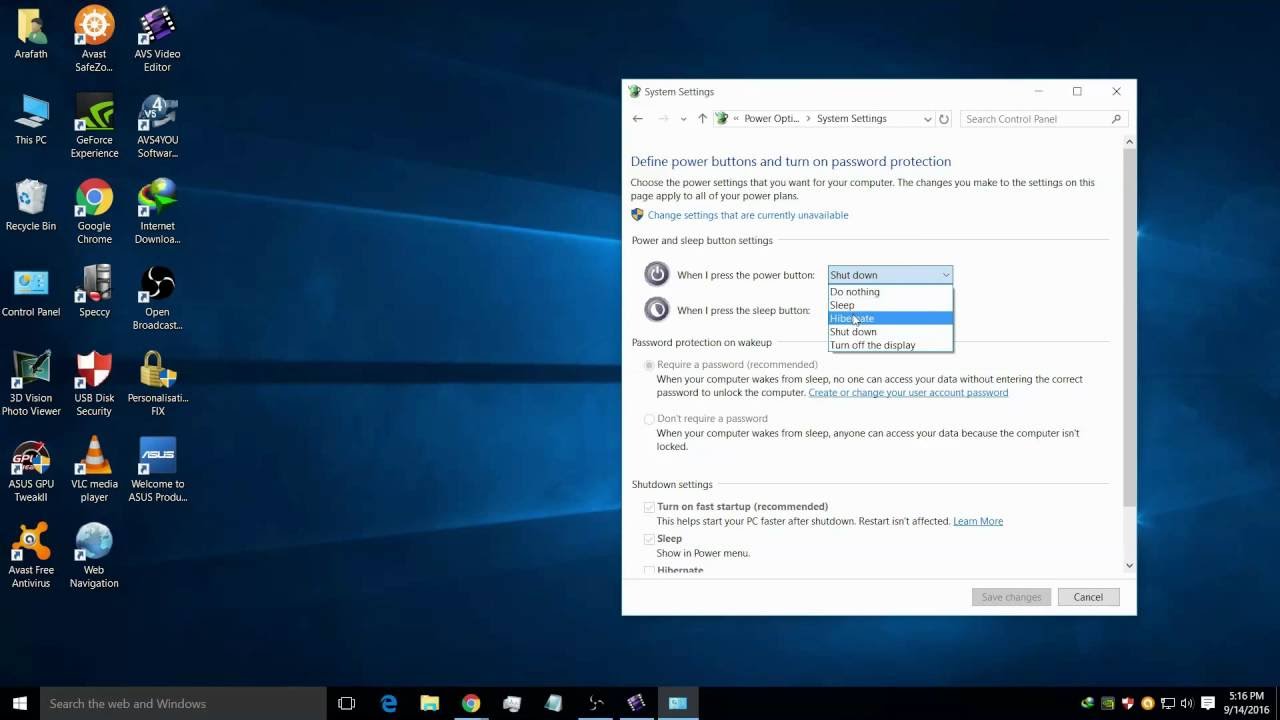Choose Hibernate from the dropdown list
Screen dimensions: 1280x720
click(x=890, y=318)
